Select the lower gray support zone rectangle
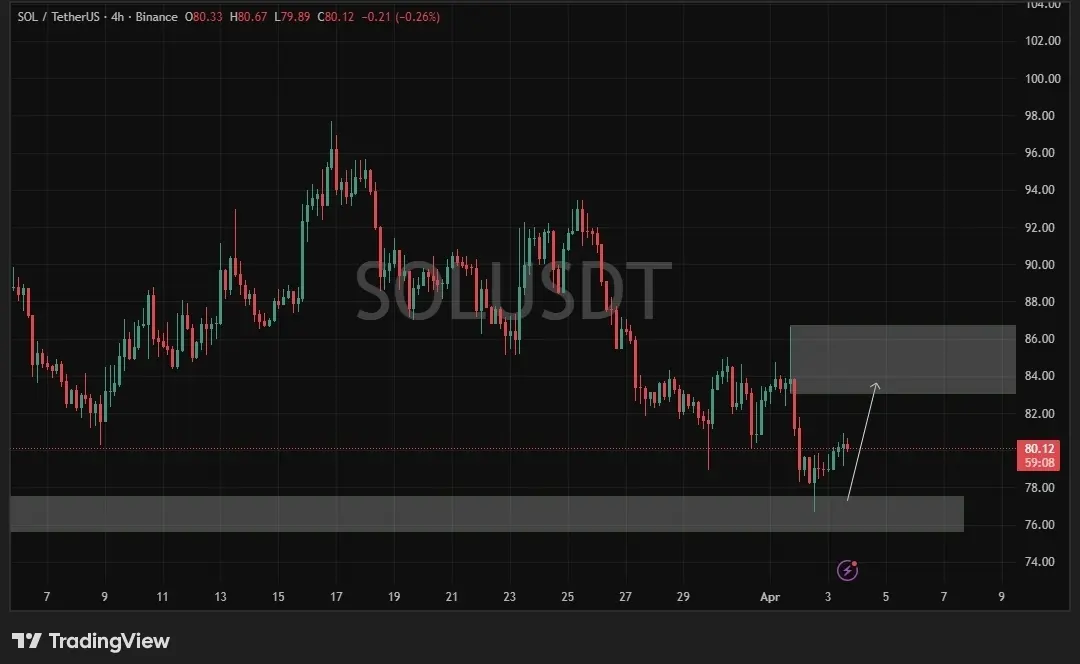The height and width of the screenshot is (664, 1080). (x=486, y=514)
